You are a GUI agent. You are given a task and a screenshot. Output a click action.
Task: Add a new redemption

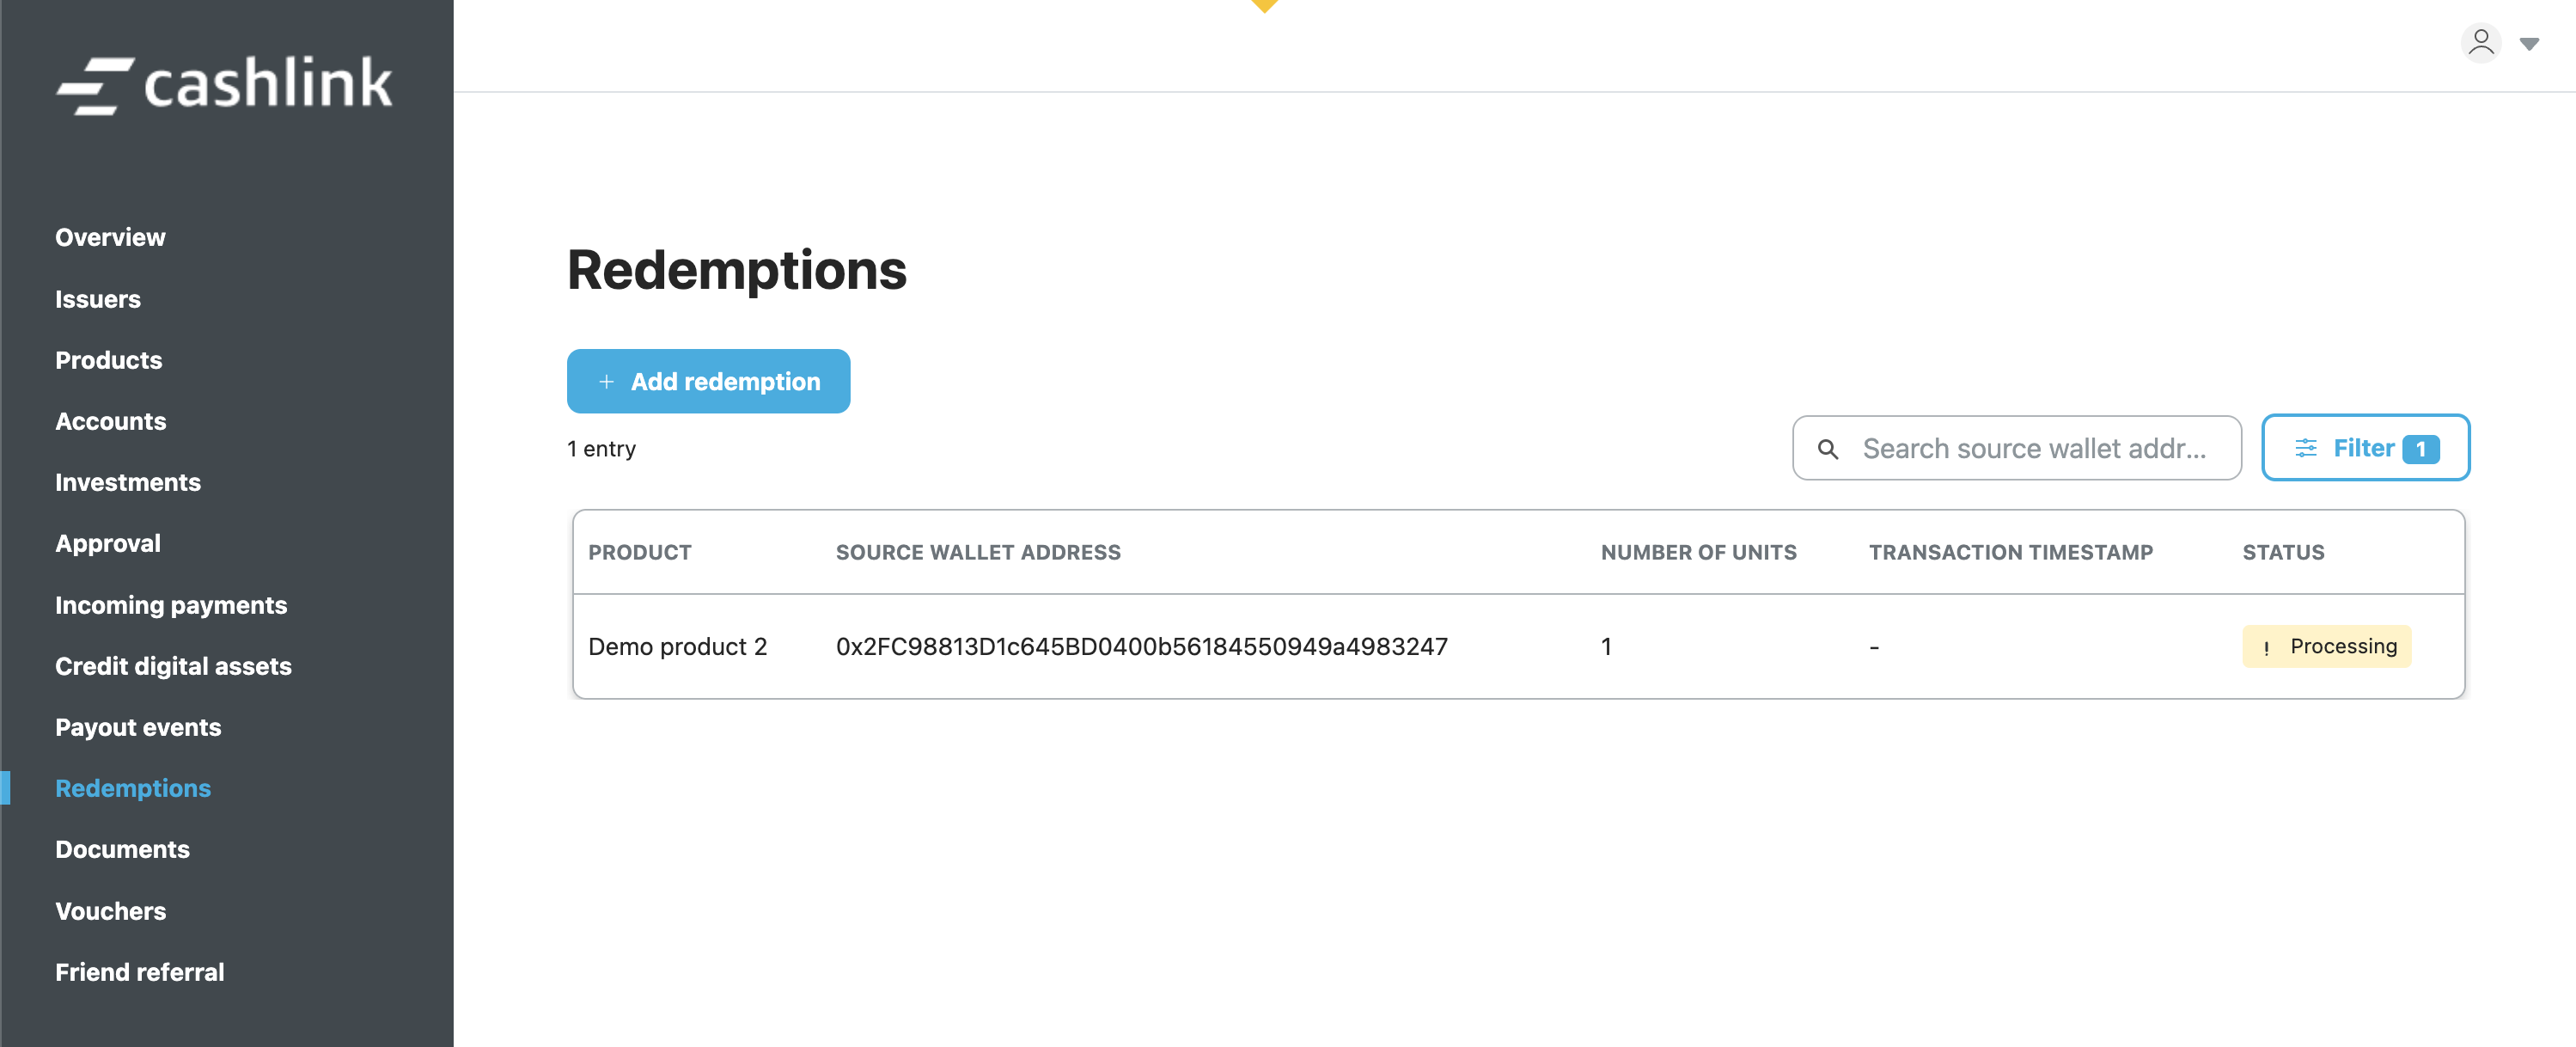pos(708,382)
